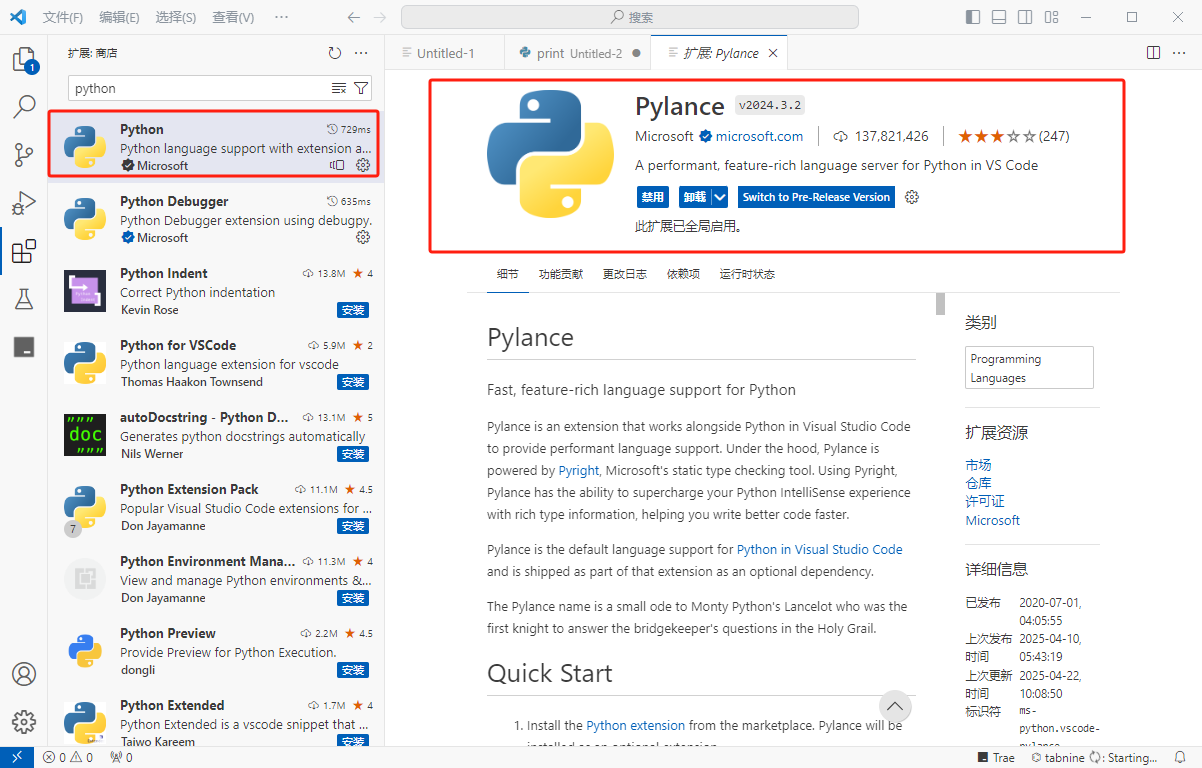Switch to the Untitled-1 tab
The width and height of the screenshot is (1202, 768).
point(445,53)
